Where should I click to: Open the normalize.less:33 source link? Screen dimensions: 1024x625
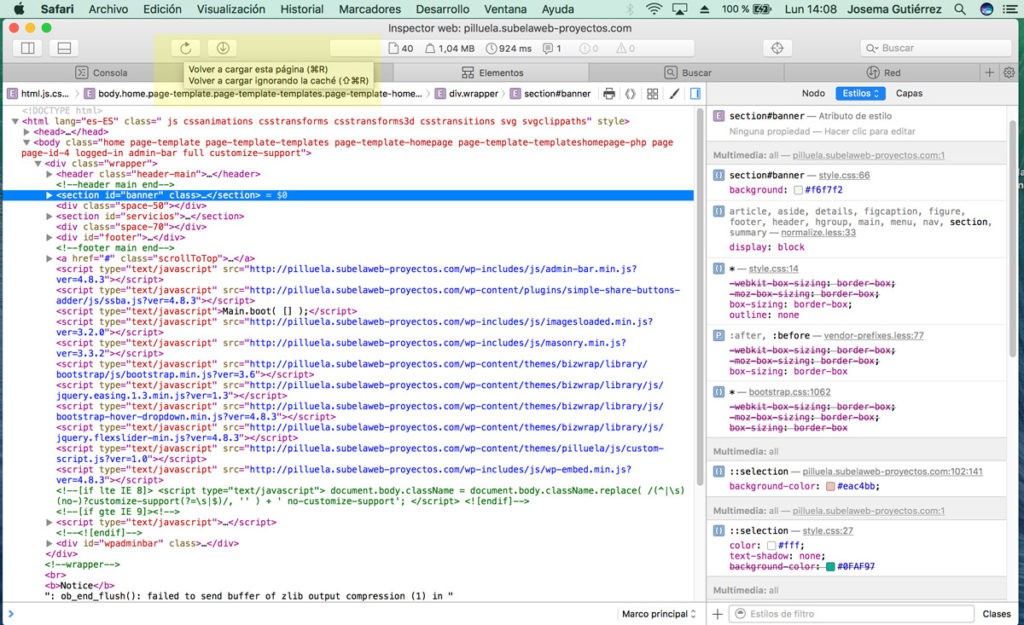(818, 232)
